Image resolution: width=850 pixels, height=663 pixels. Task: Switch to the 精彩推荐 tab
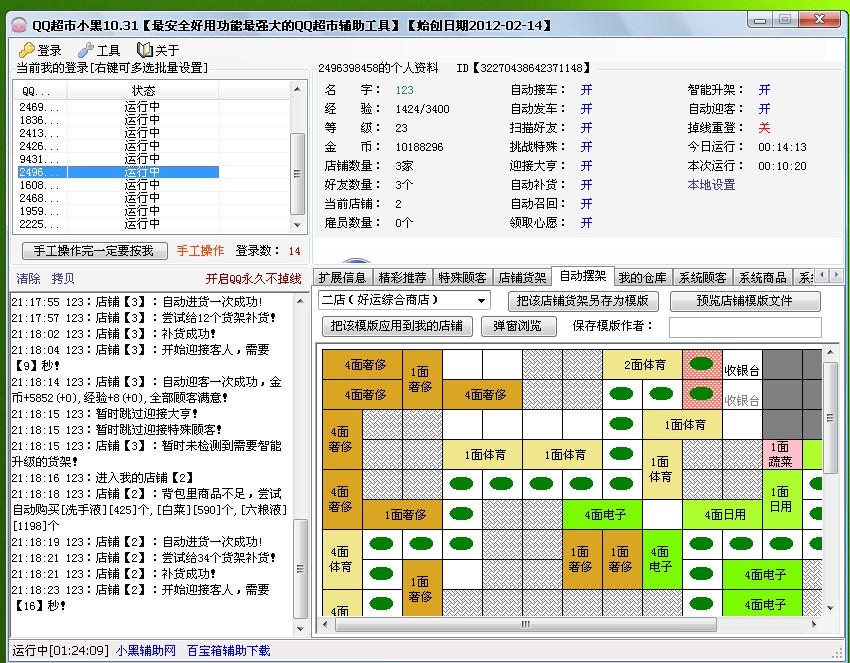(x=402, y=278)
